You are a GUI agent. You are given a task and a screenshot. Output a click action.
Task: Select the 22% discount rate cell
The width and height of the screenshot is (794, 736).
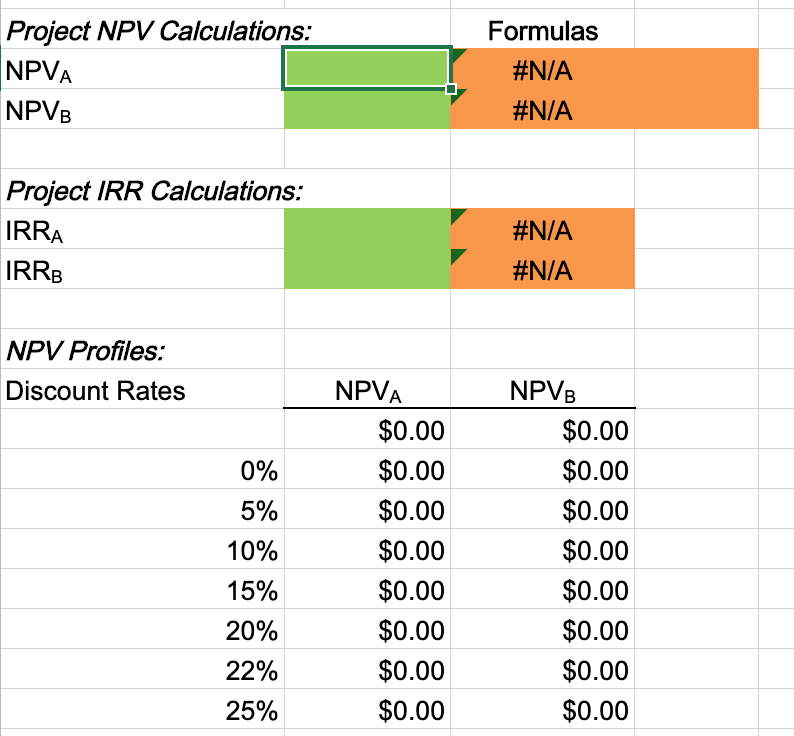click(142, 669)
